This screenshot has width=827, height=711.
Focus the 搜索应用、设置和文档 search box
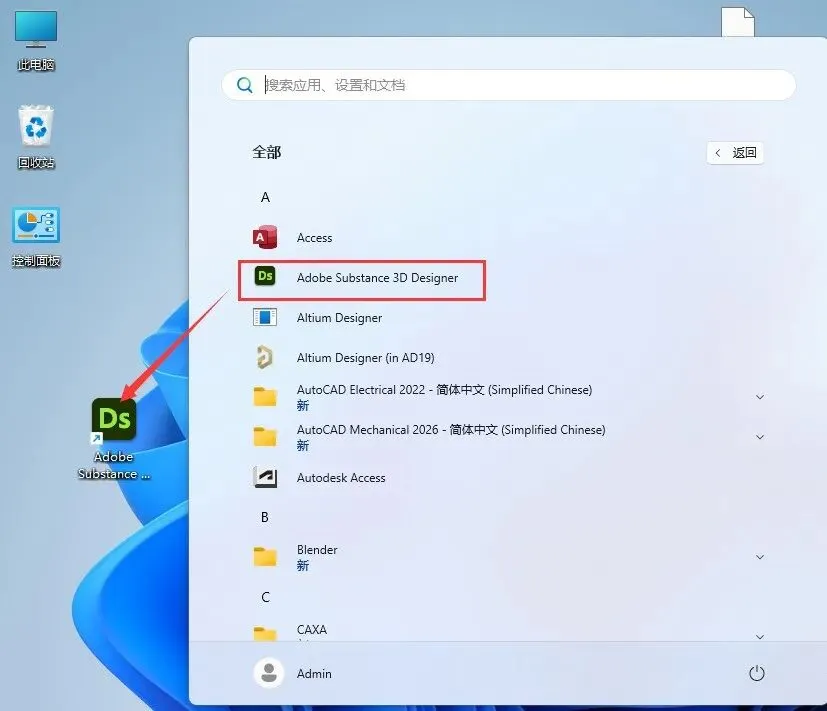coord(508,85)
